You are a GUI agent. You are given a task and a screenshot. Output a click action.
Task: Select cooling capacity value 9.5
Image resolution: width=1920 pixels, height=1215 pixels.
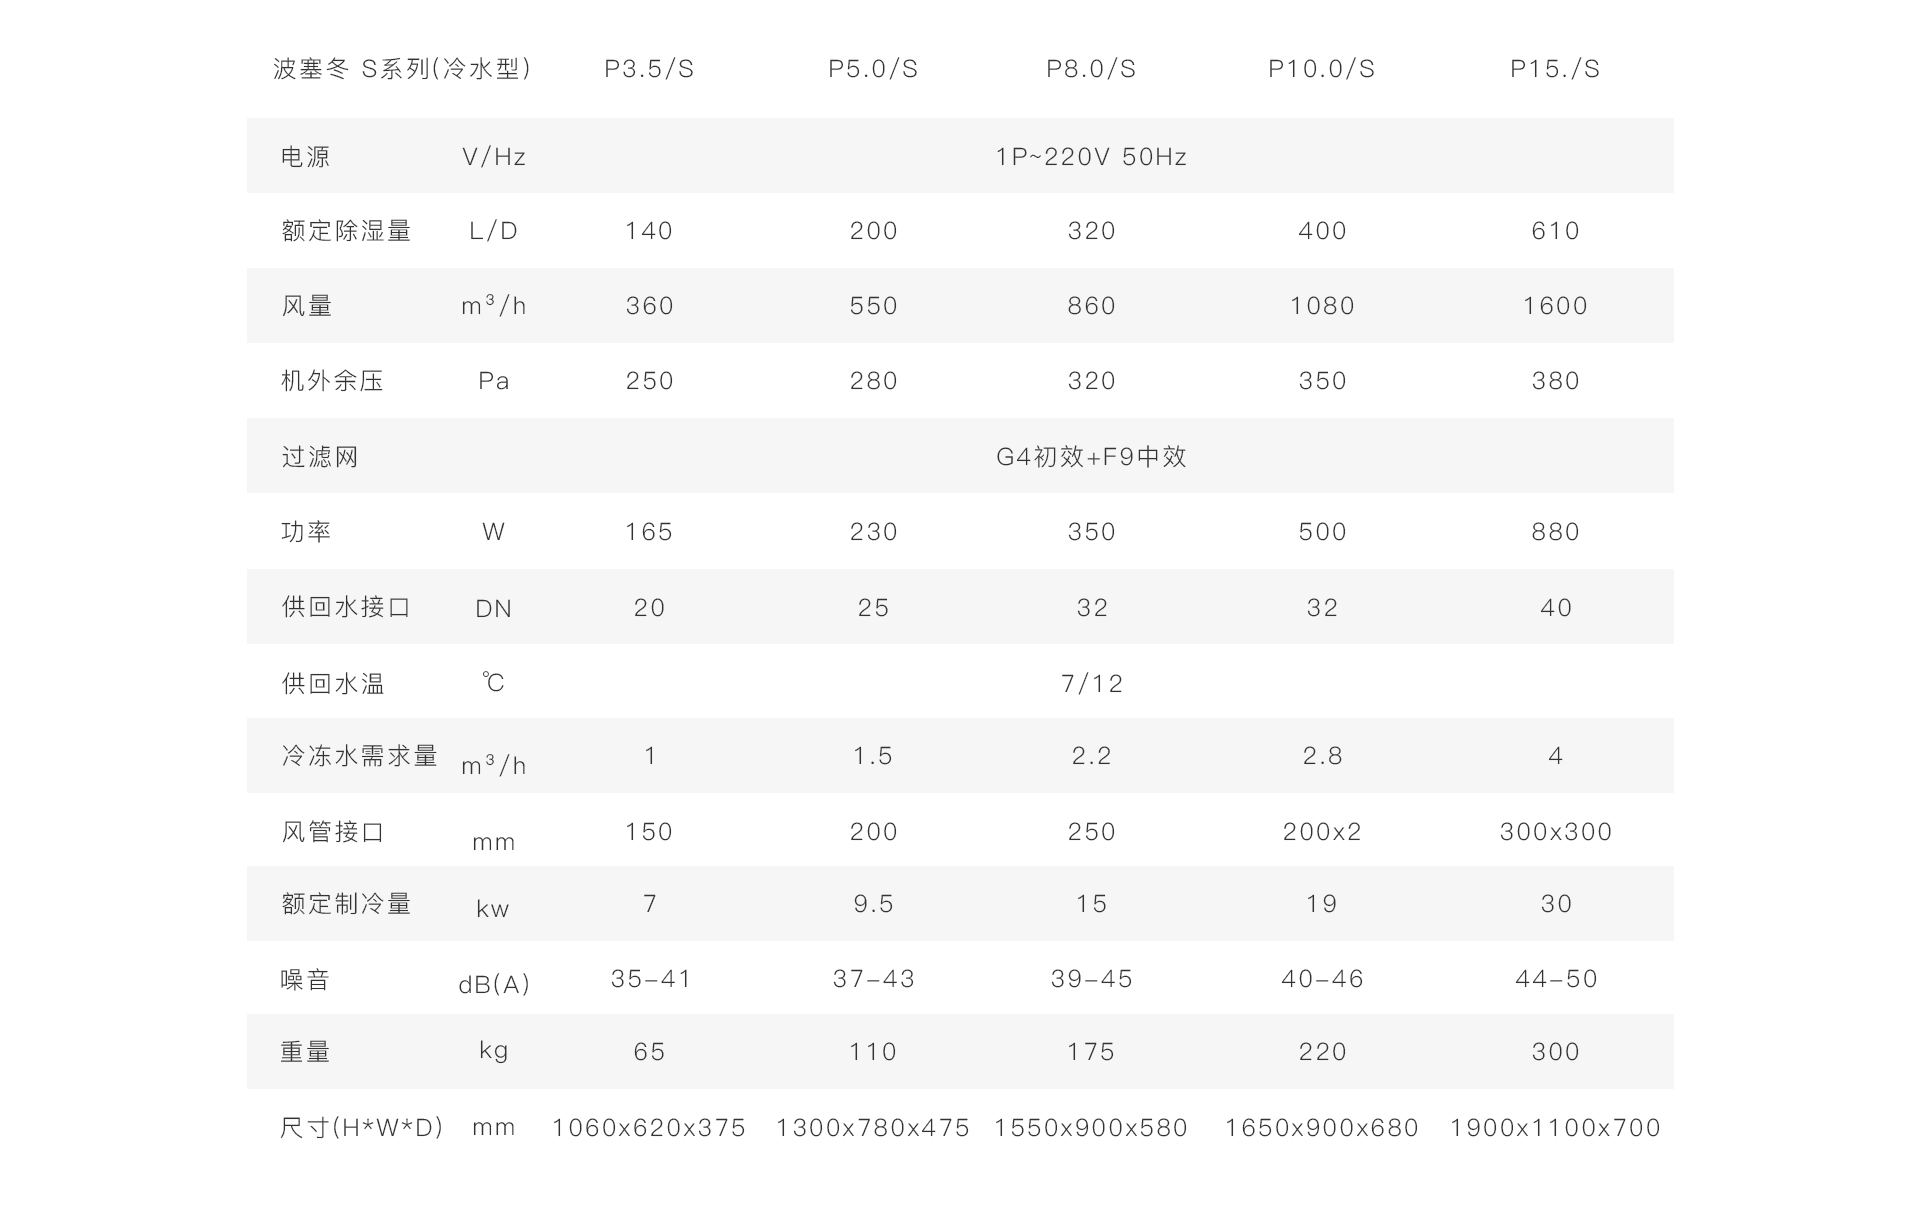coord(873,904)
